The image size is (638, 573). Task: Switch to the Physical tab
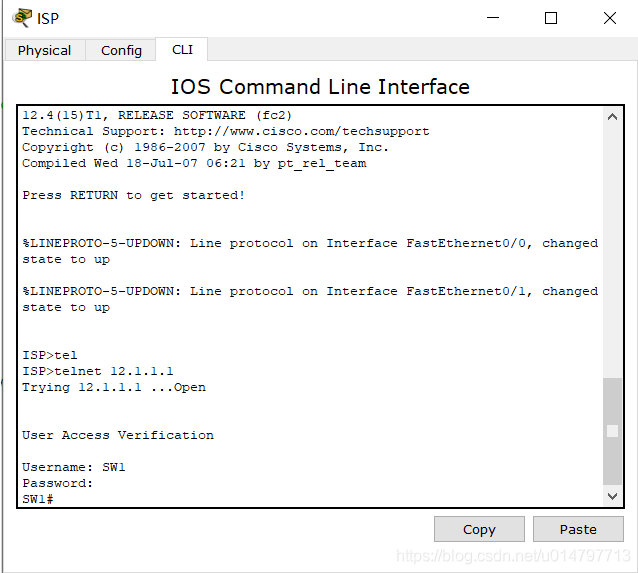tap(44, 50)
